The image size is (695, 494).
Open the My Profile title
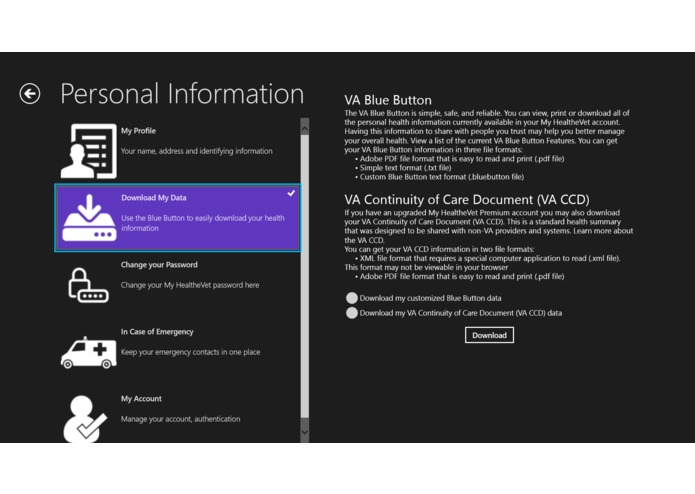click(138, 131)
